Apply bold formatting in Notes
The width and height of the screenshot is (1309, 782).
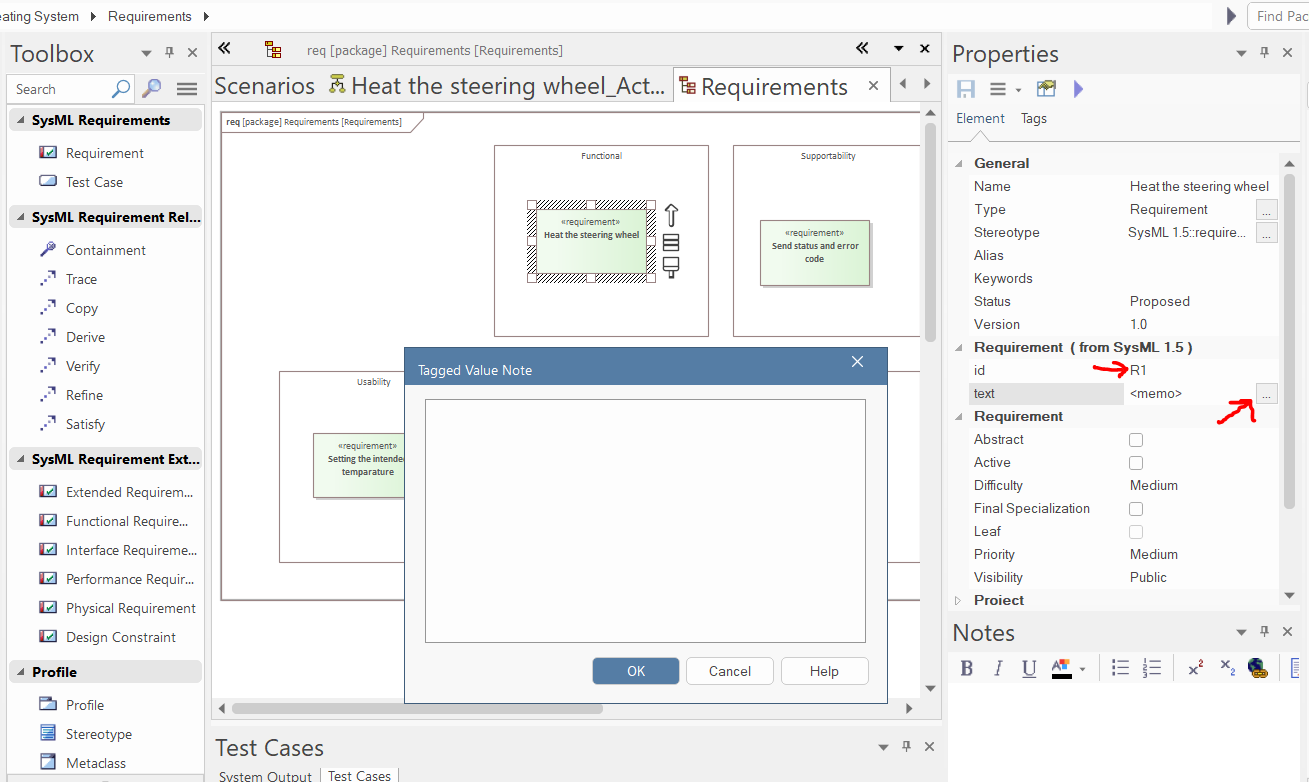coord(967,669)
